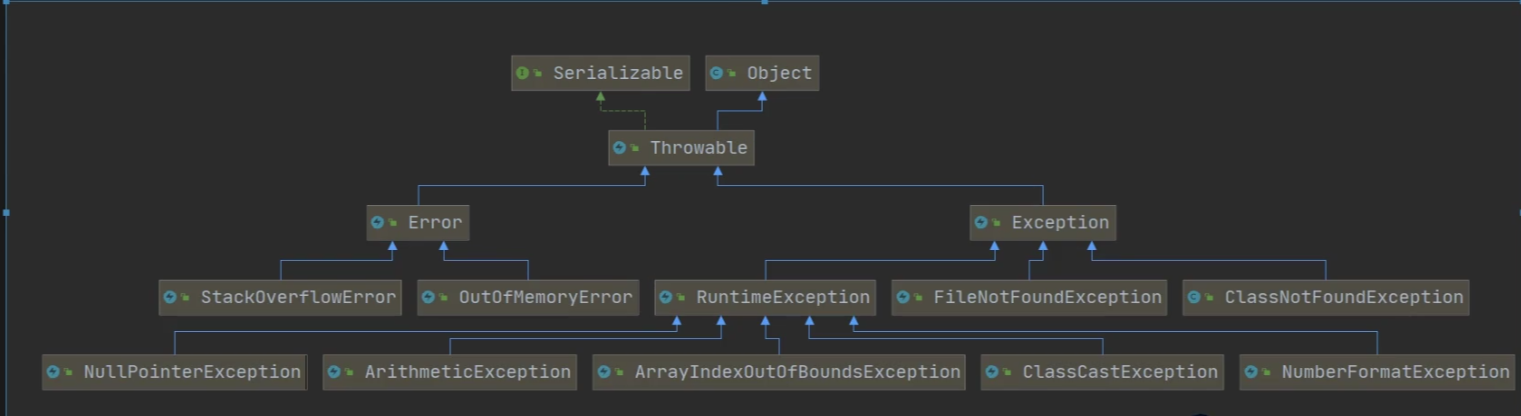The width and height of the screenshot is (1521, 416).
Task: Click the StackOverflowError class icon
Action: 170,297
